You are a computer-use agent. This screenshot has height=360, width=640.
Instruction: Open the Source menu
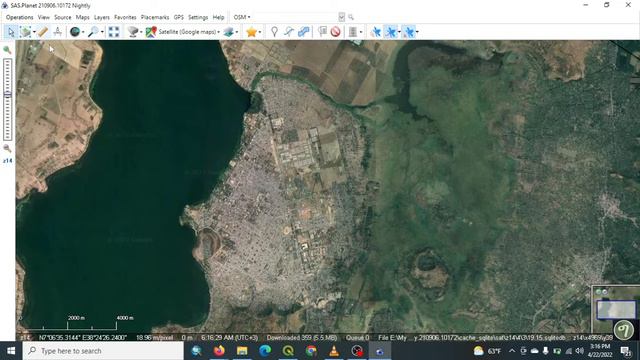pyautogui.click(x=62, y=17)
